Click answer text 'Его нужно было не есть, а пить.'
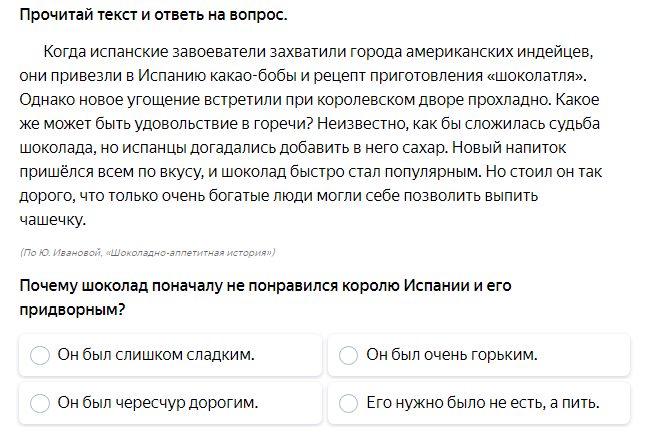Viewport: 666px width, 443px height. (x=483, y=403)
